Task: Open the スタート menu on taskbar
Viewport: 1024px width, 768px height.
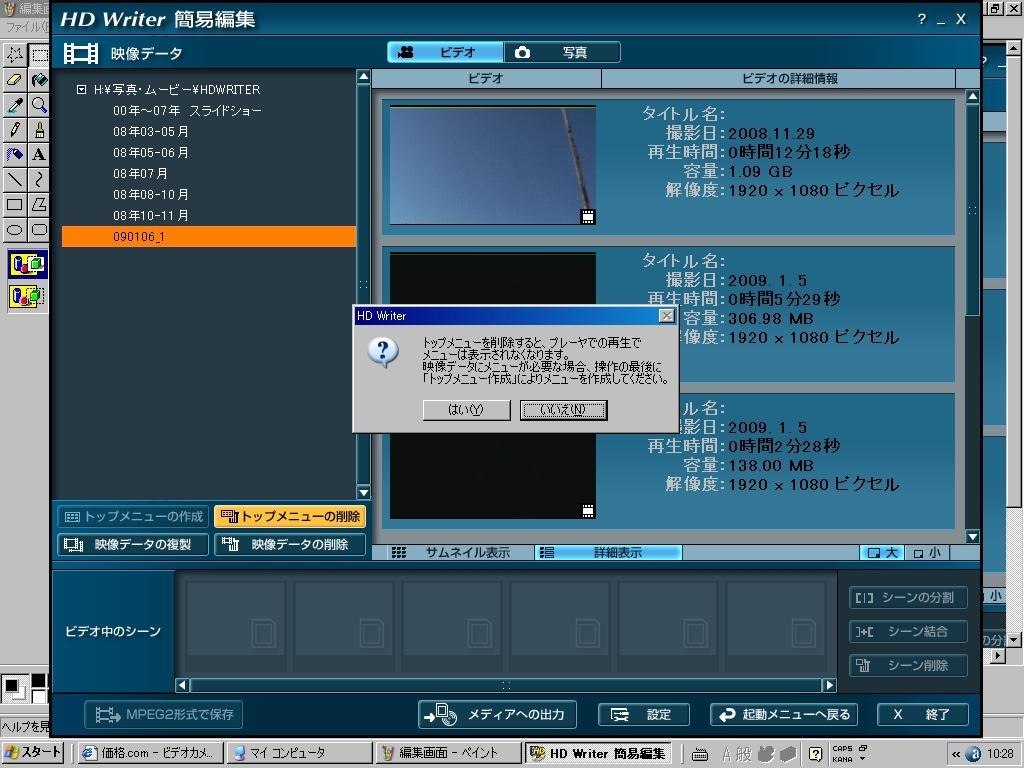Action: pos(33,753)
